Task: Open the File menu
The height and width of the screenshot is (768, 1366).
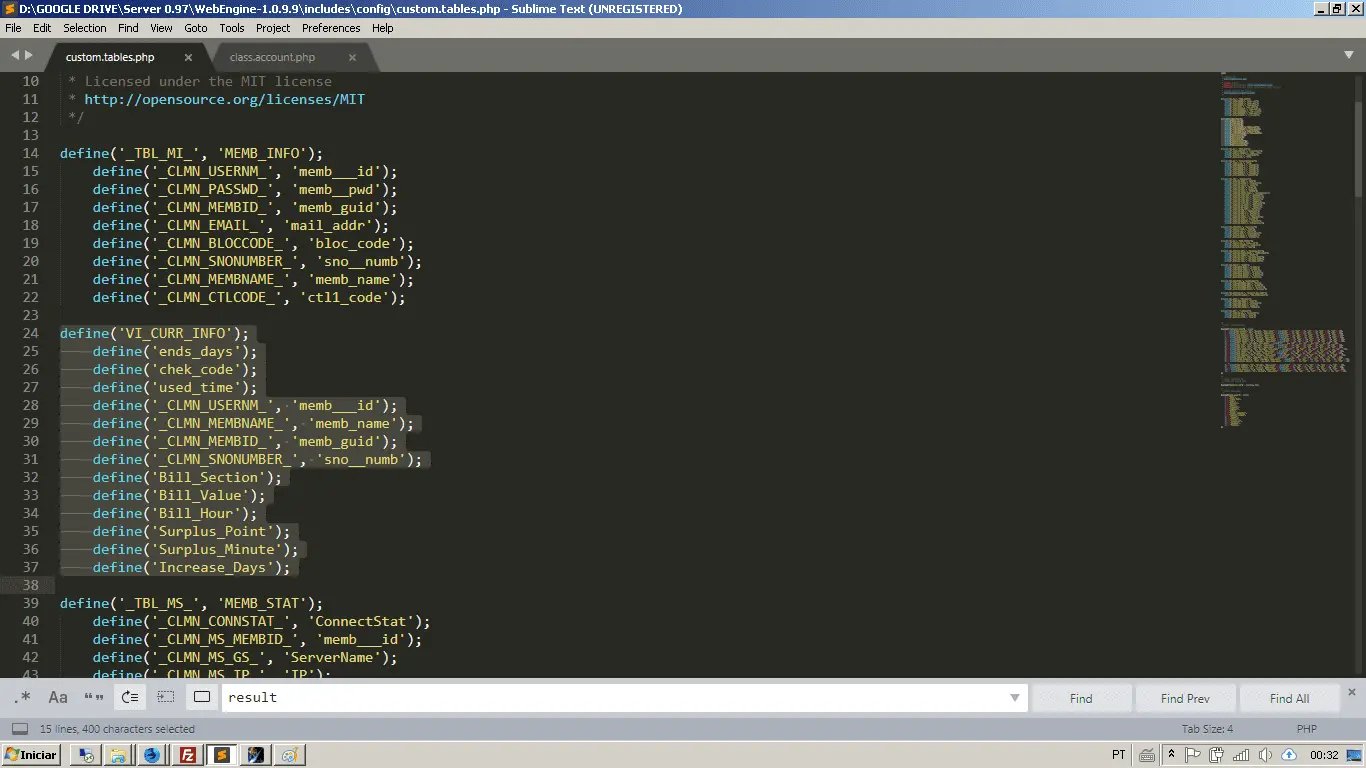Action: pyautogui.click(x=13, y=28)
